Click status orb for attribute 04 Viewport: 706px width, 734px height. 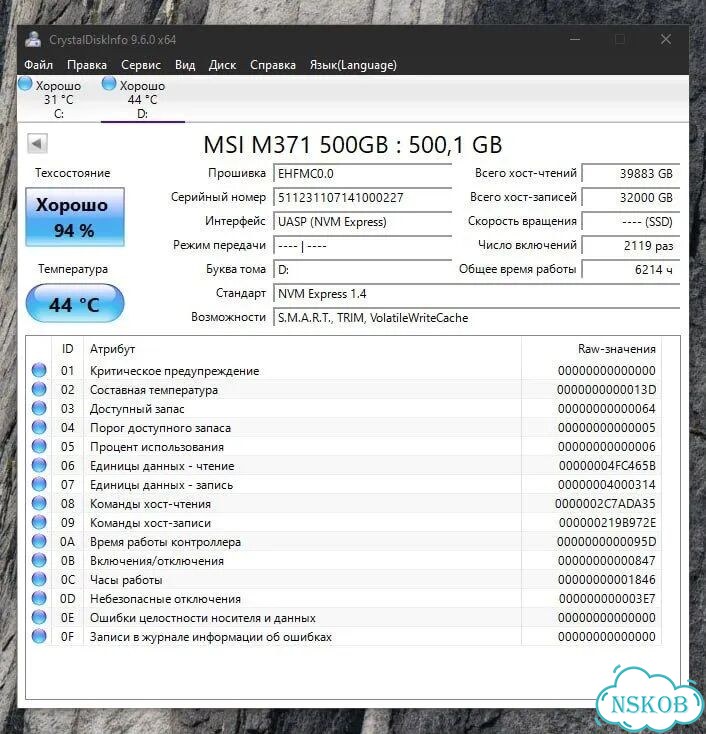(x=39, y=427)
